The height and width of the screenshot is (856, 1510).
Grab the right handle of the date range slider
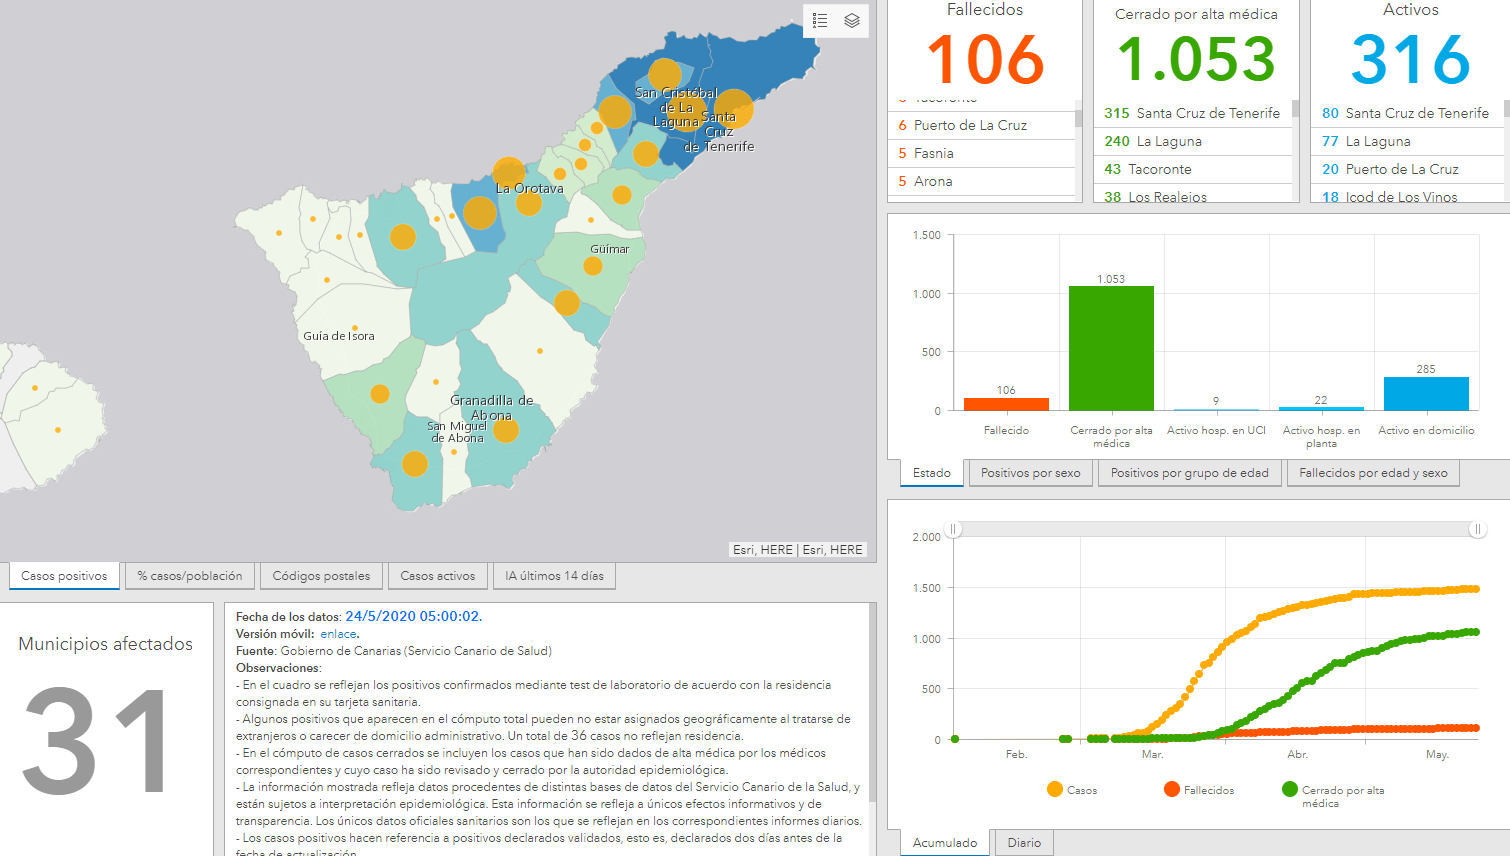click(1478, 529)
